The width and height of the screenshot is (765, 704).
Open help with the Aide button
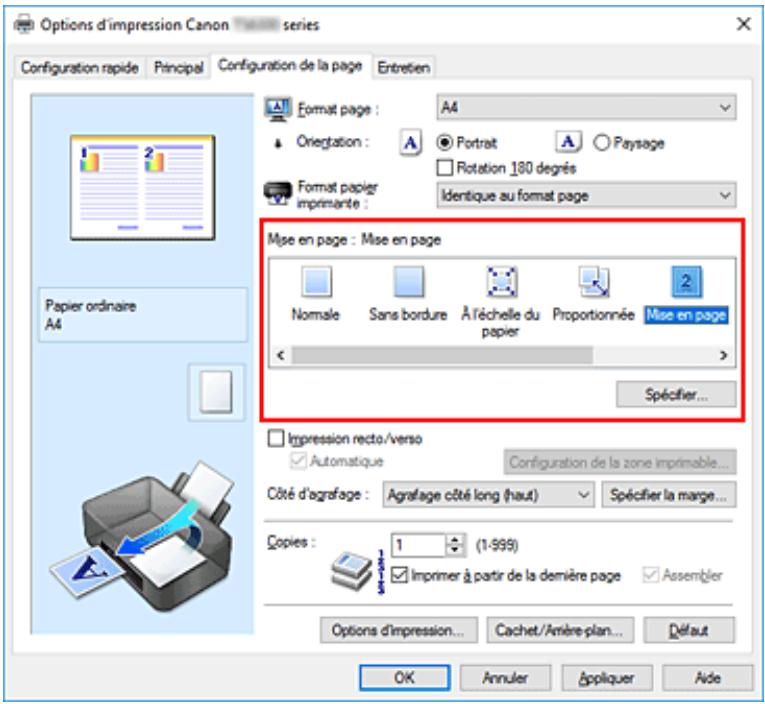click(707, 678)
